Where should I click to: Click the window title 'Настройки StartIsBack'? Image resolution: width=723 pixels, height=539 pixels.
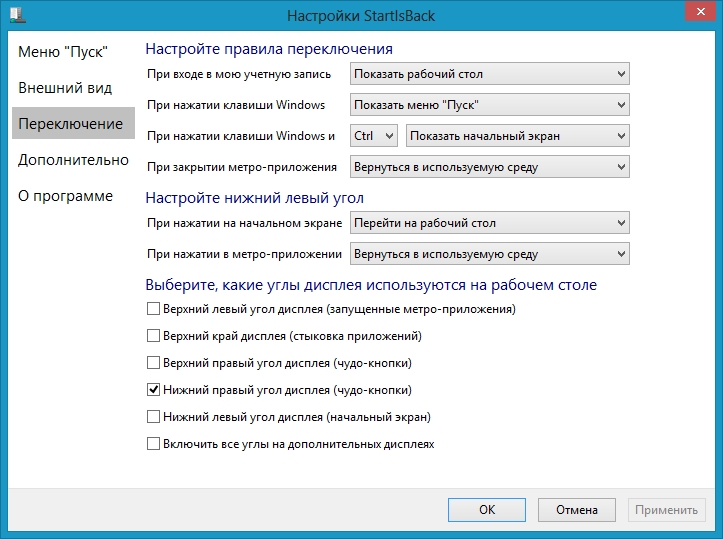(x=361, y=16)
